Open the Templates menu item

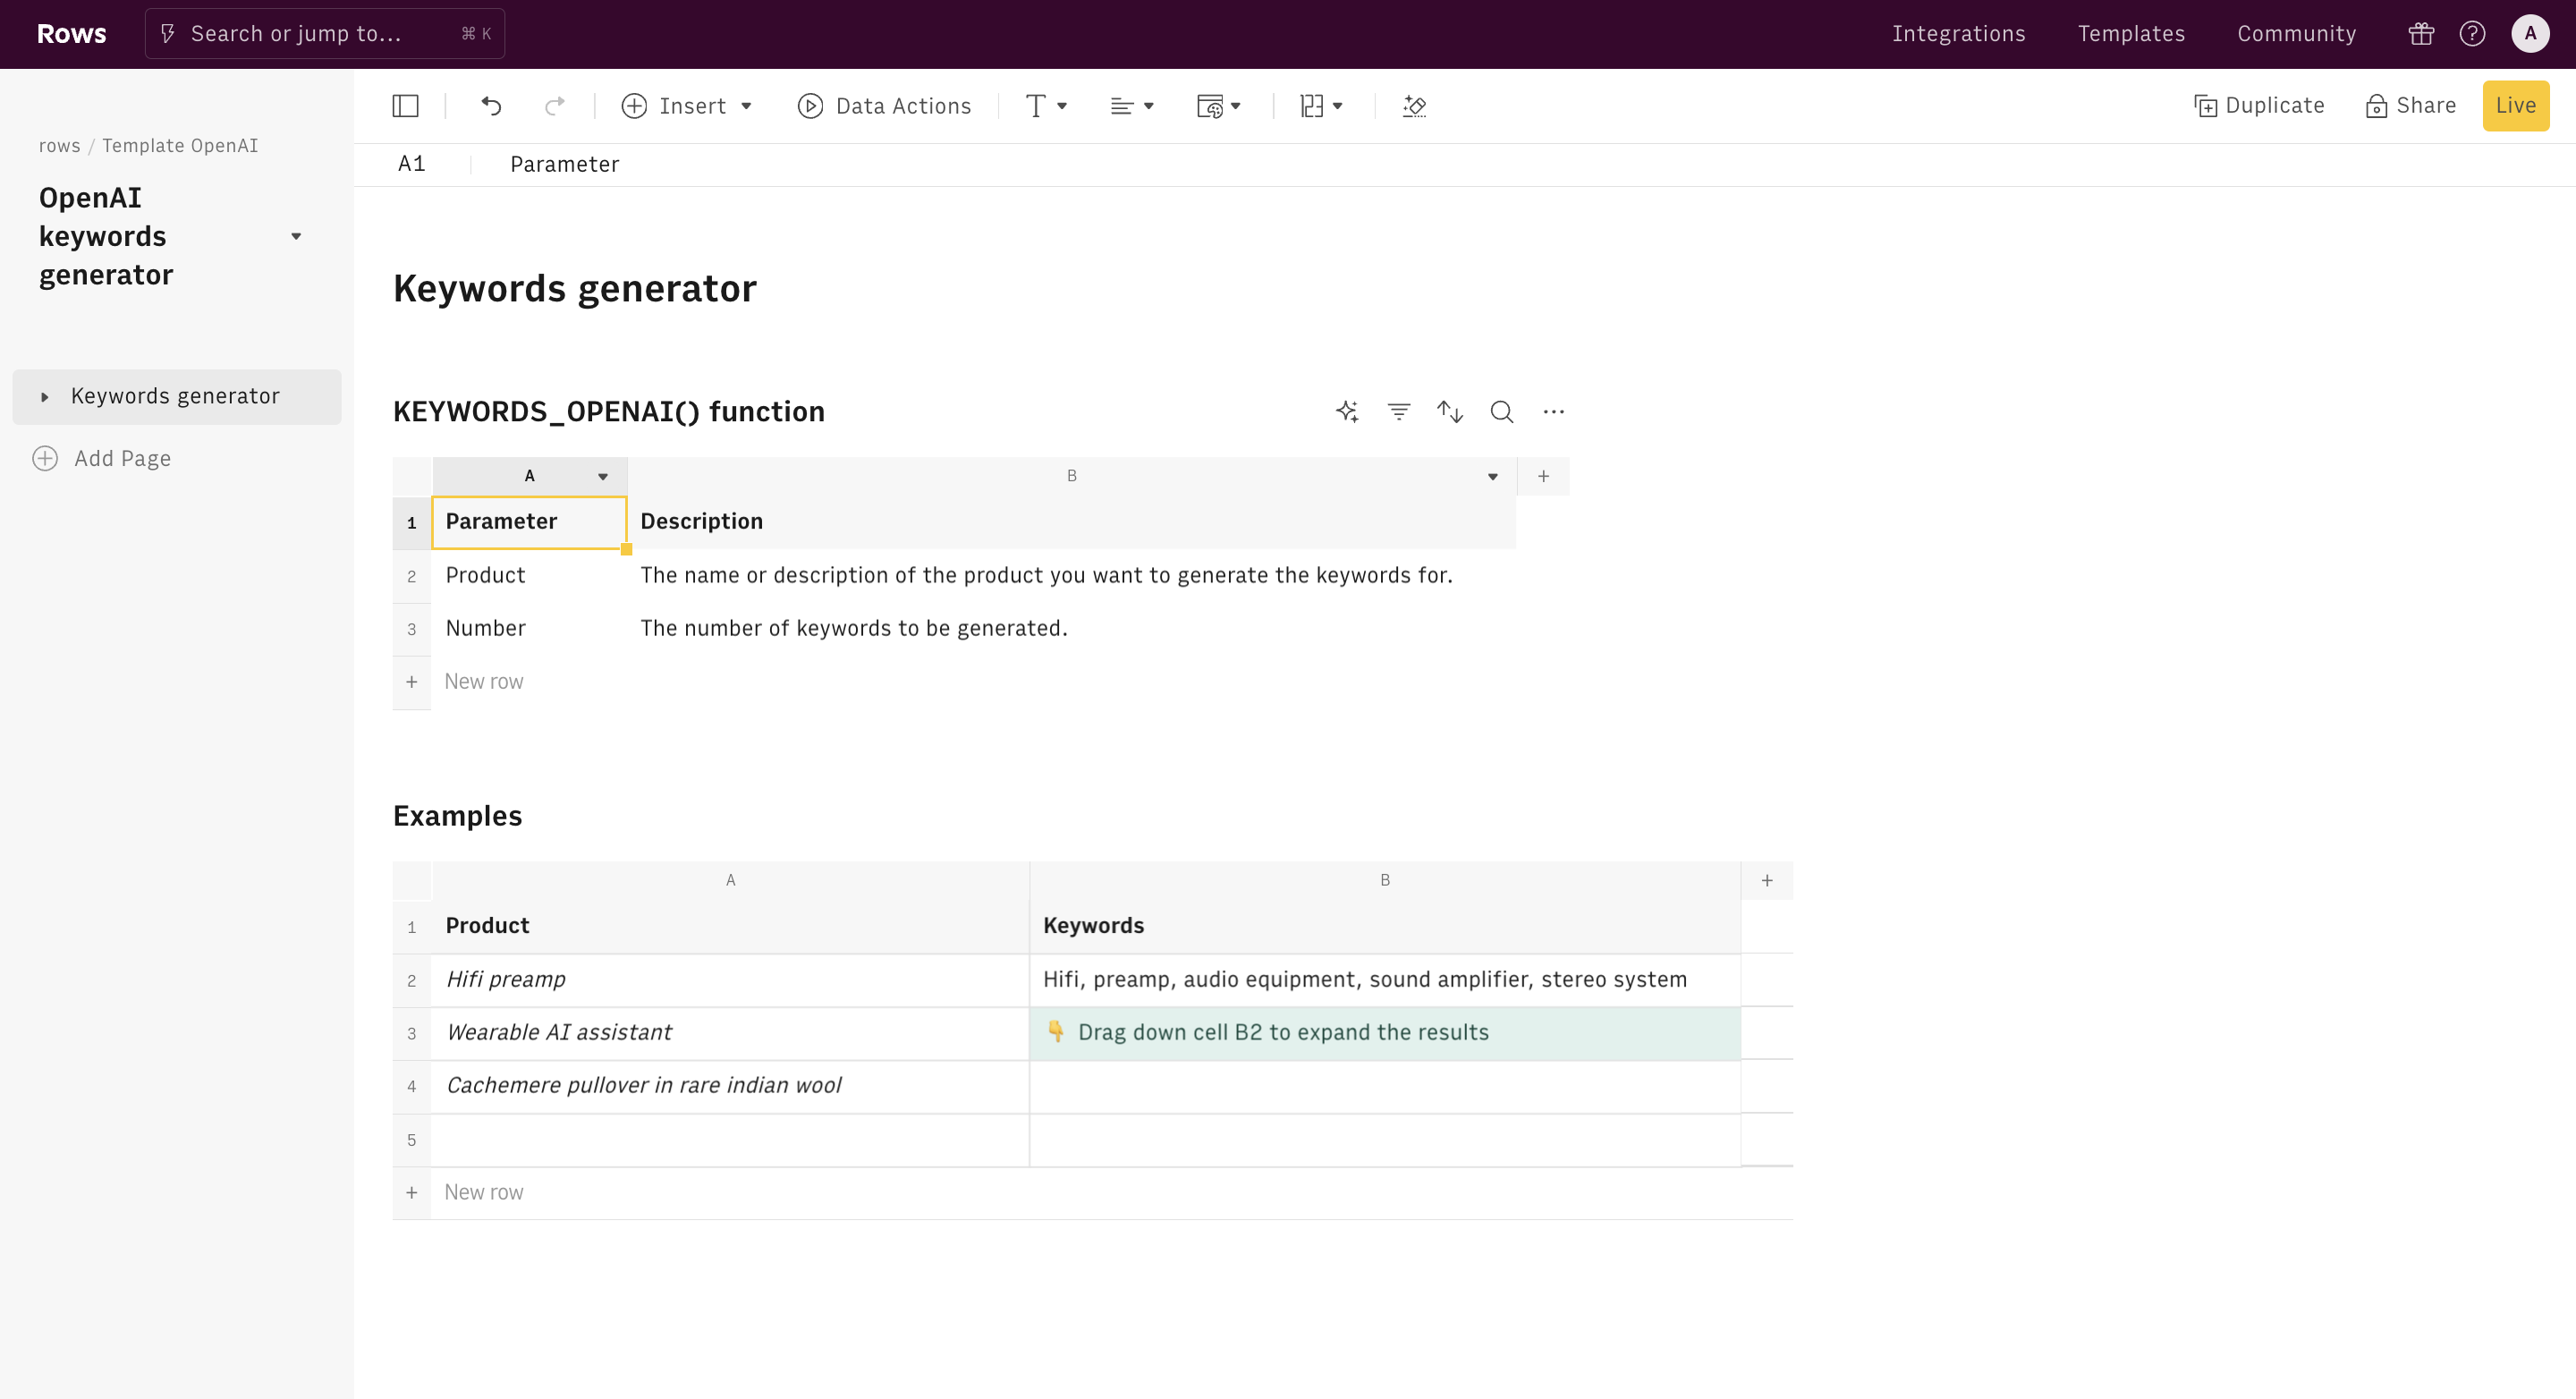2131,34
